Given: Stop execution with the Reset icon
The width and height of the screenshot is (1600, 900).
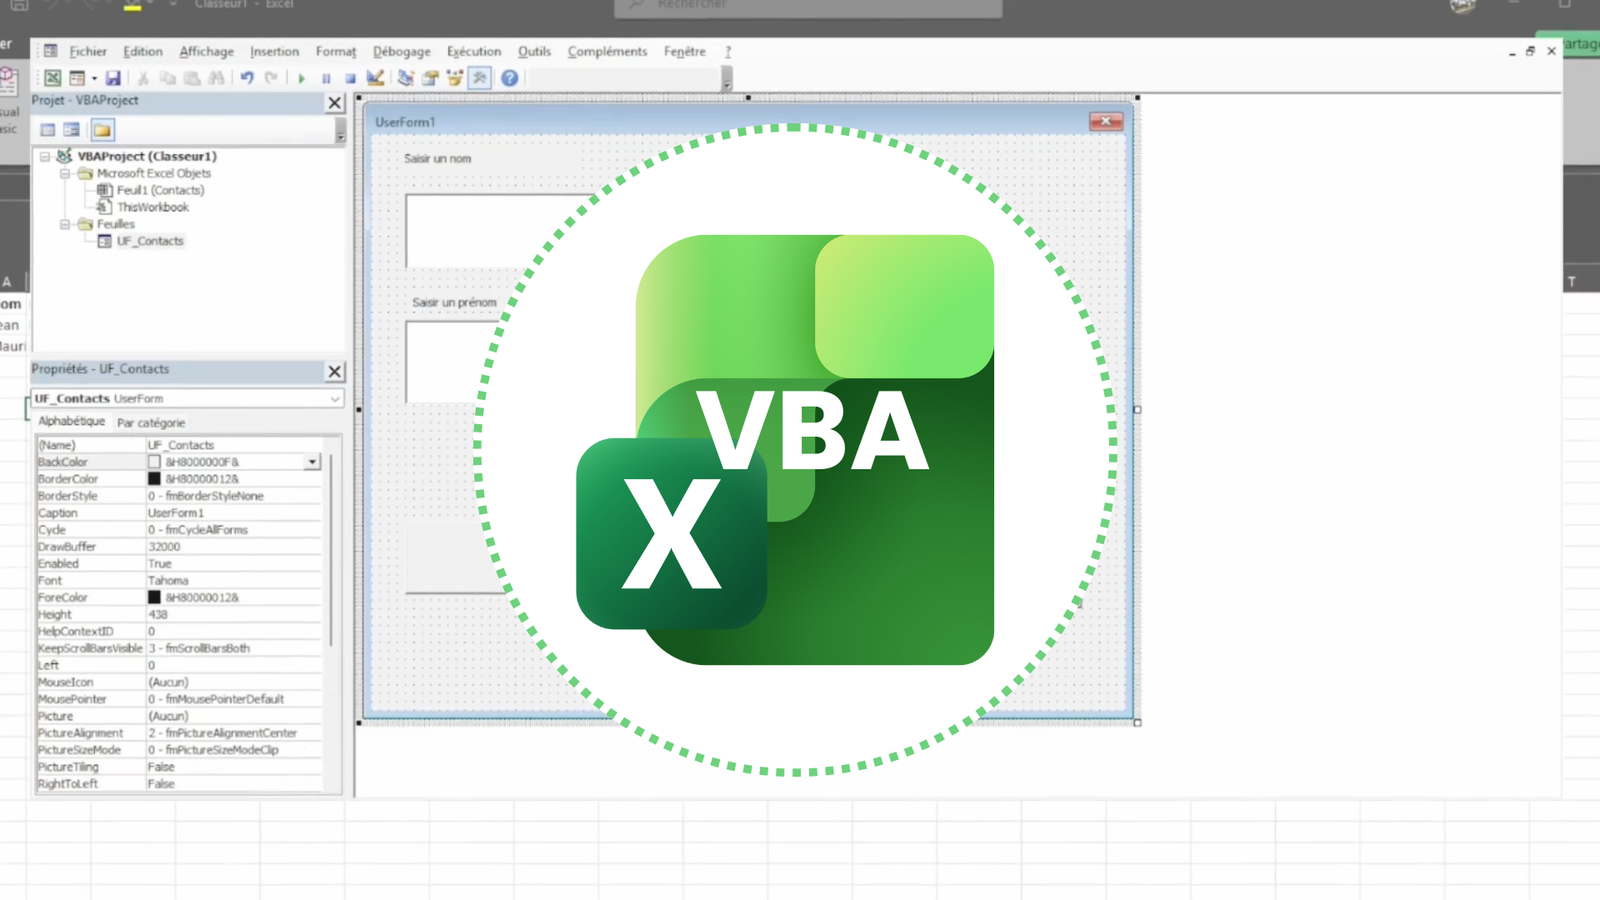Looking at the screenshot, I should 350,77.
